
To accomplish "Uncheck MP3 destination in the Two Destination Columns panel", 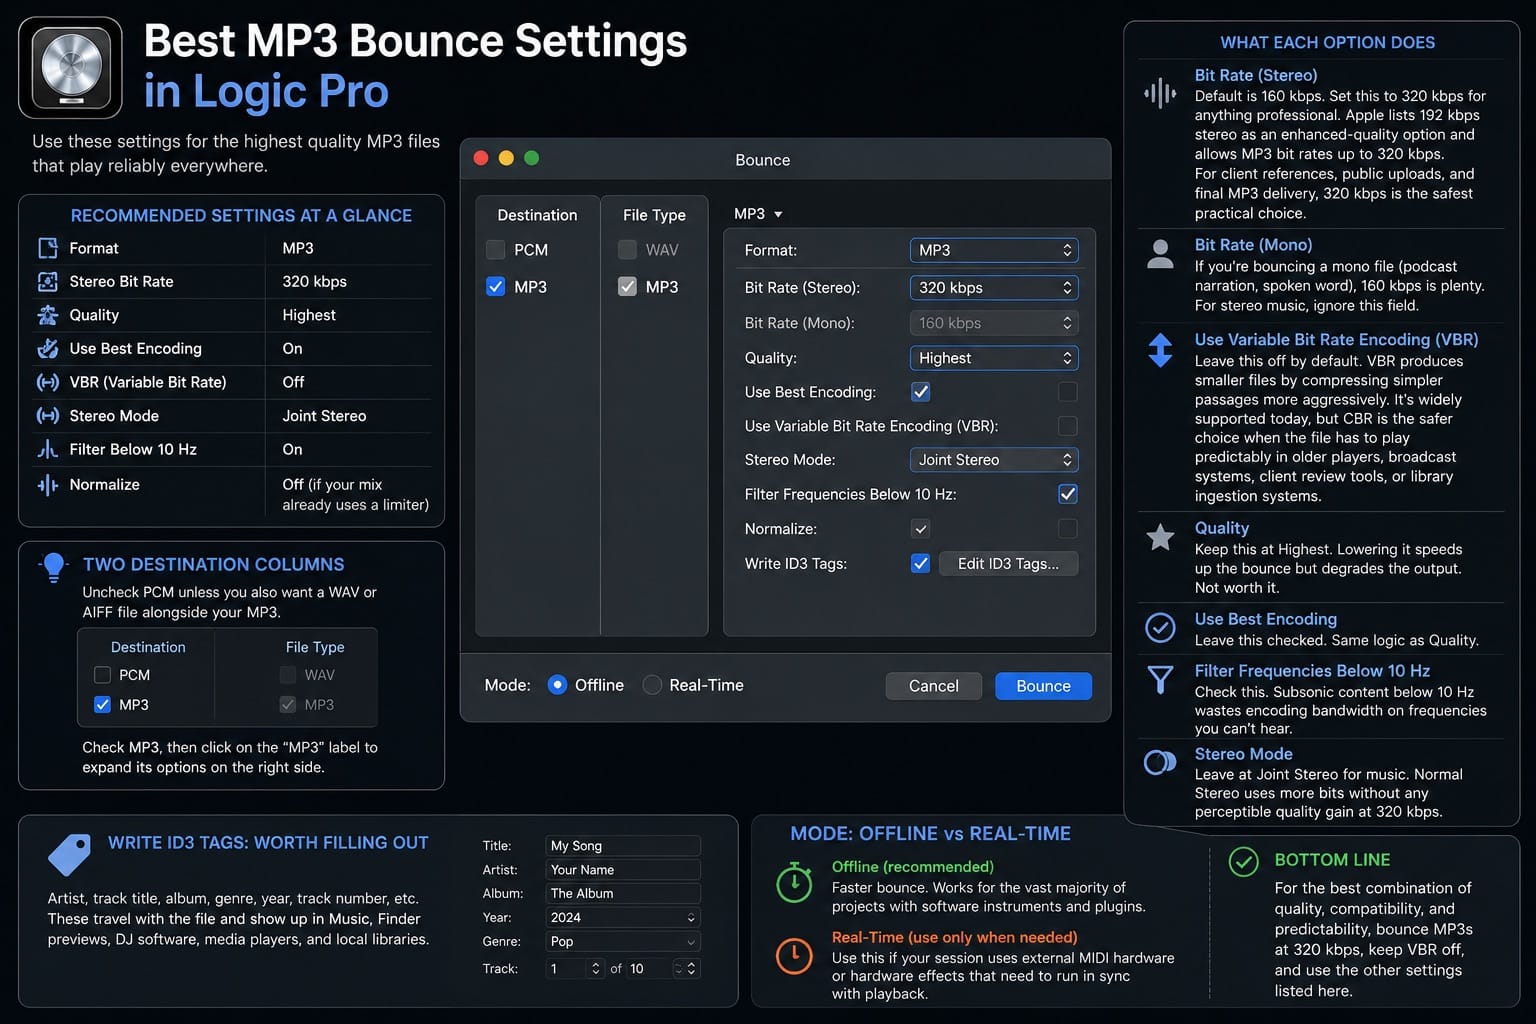I will pos(102,705).
